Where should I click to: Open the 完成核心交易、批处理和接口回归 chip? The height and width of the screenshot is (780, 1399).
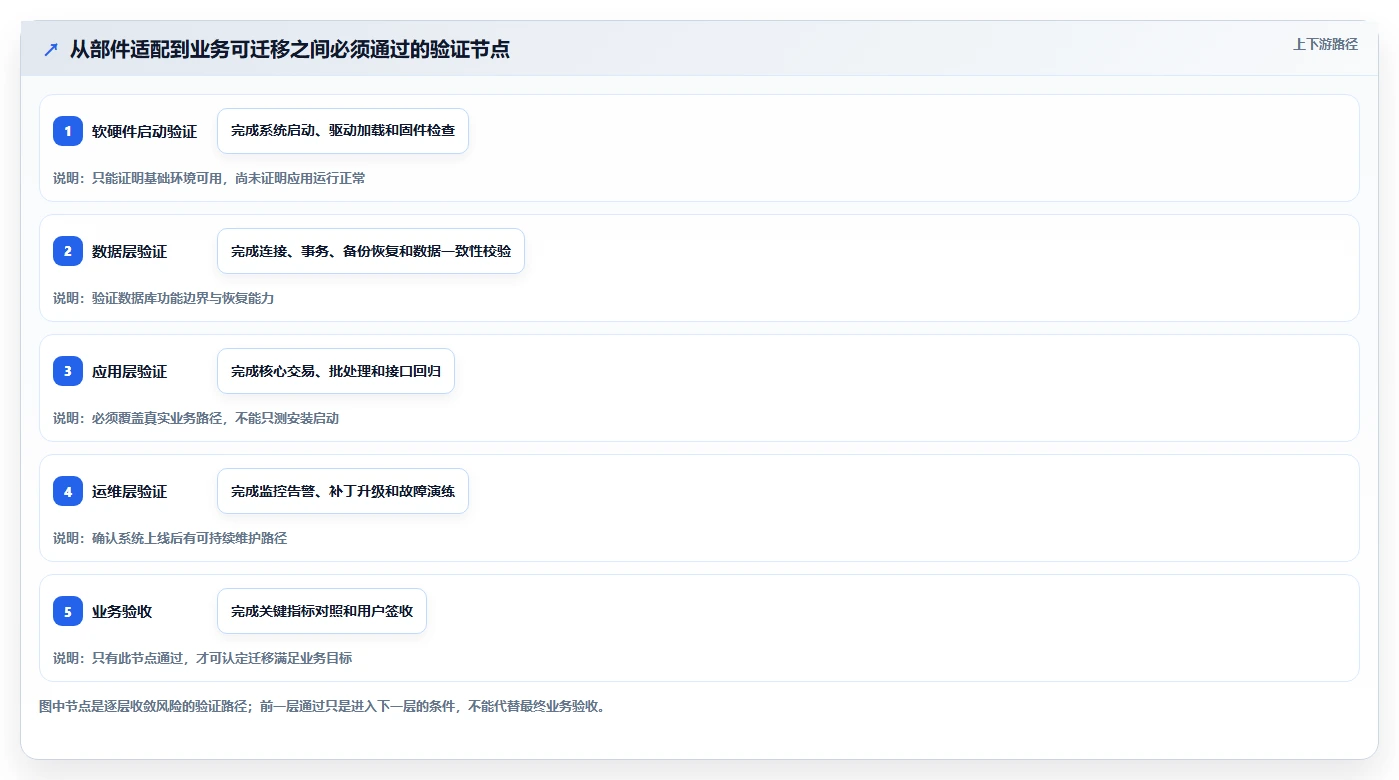336,371
